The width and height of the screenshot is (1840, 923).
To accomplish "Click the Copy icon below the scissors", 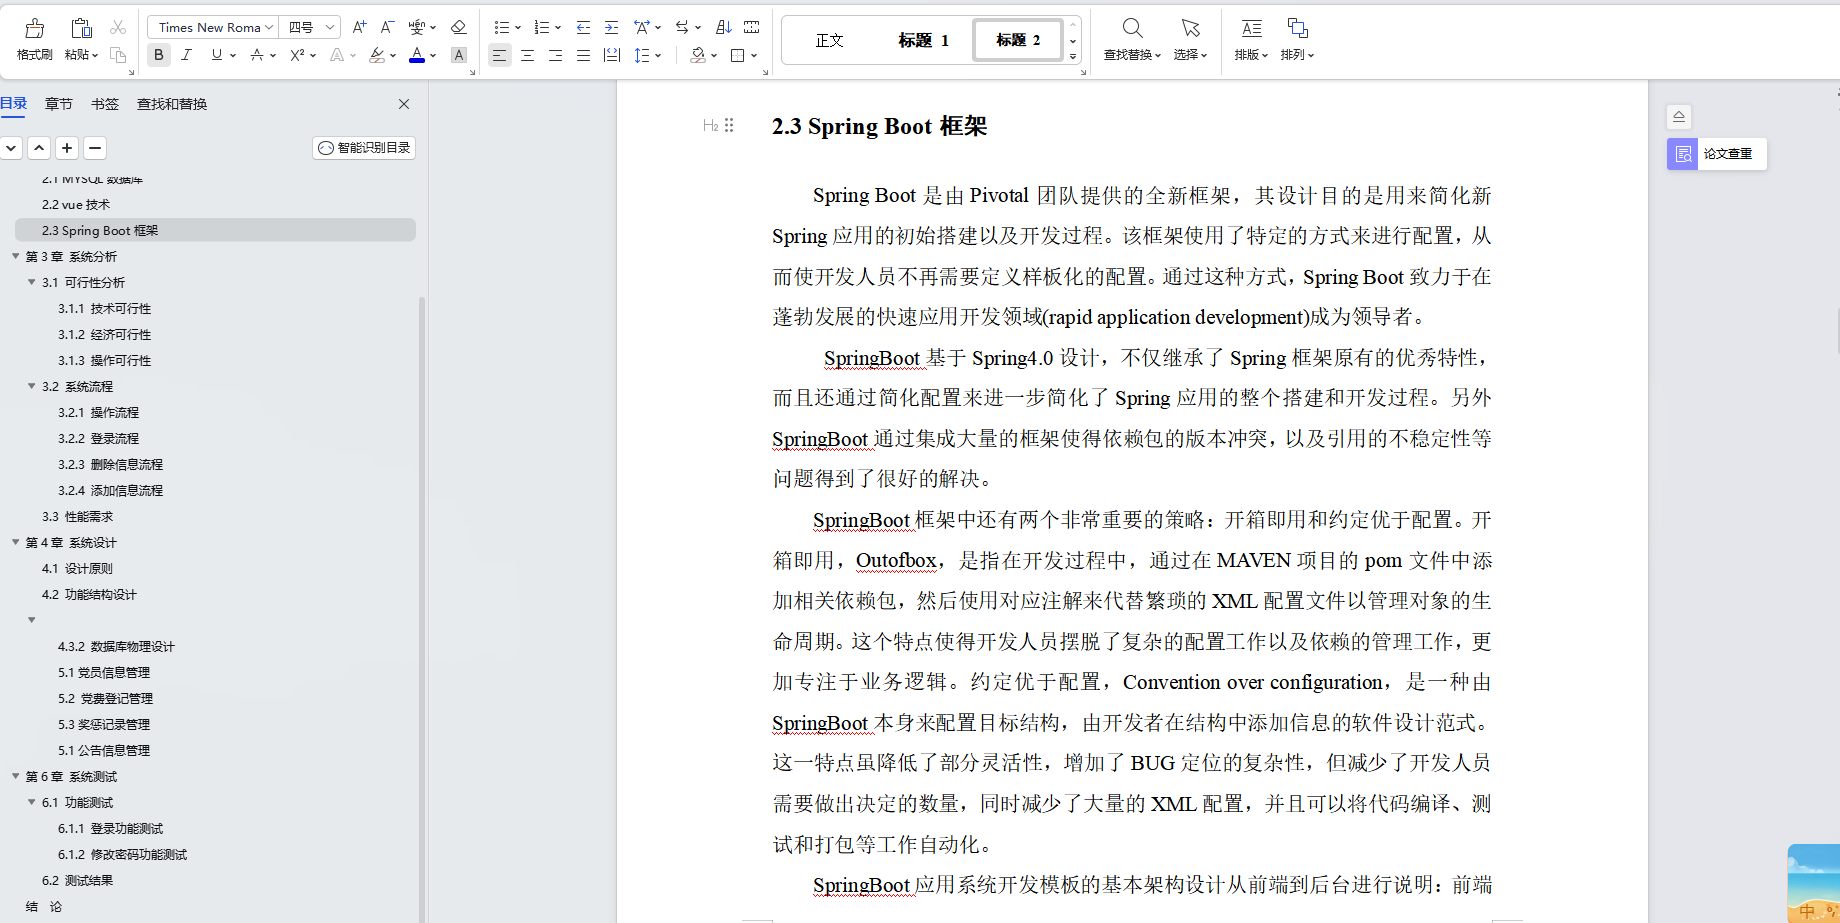I will point(118,55).
